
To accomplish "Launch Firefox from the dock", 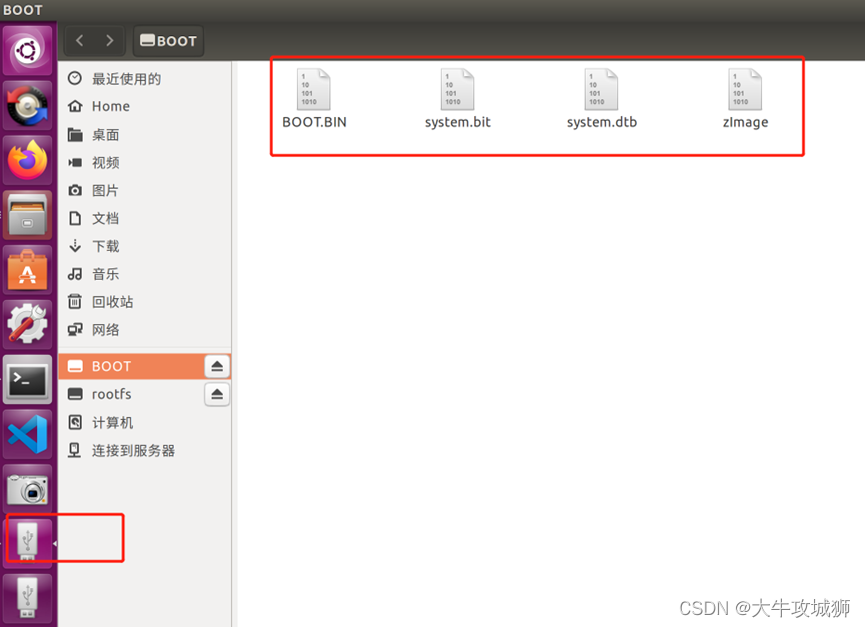I will point(28,160).
